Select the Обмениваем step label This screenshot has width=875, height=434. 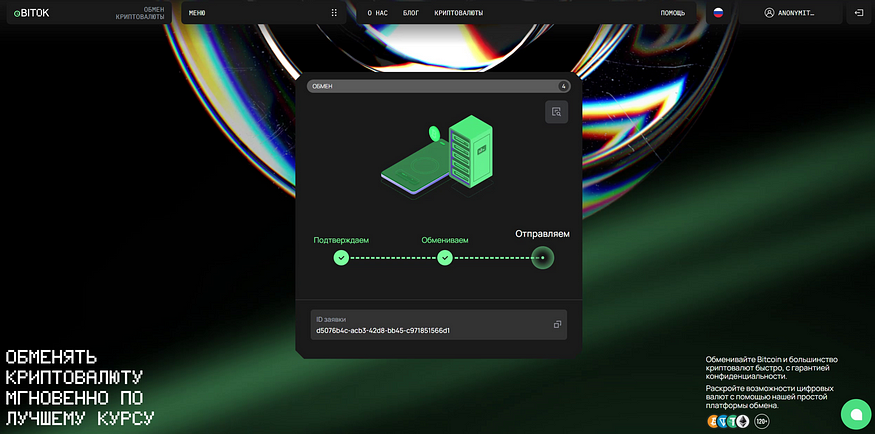(445, 240)
